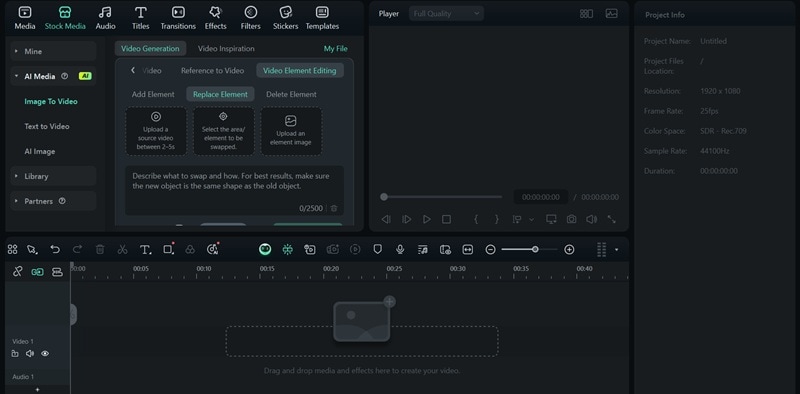Image resolution: width=800 pixels, height=394 pixels.
Task: Open the Titles tab
Action: point(141,18)
